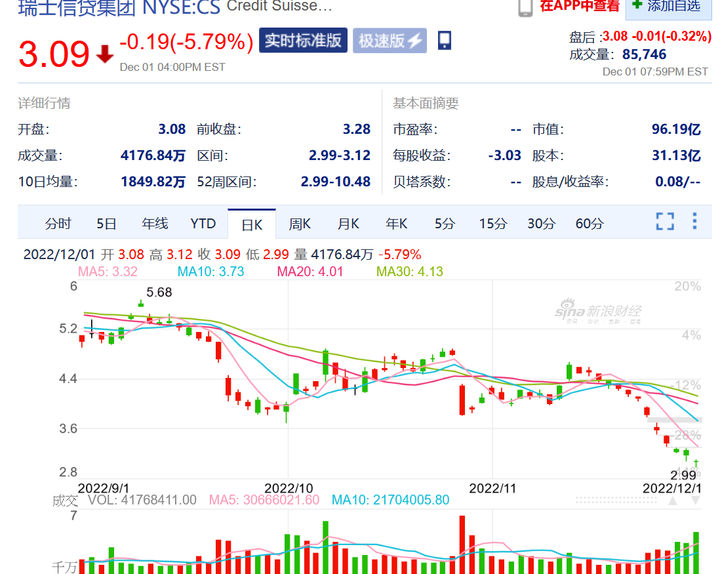Click the MA10: 3.73 legend label
720x574 pixels.
pyautogui.click(x=211, y=271)
